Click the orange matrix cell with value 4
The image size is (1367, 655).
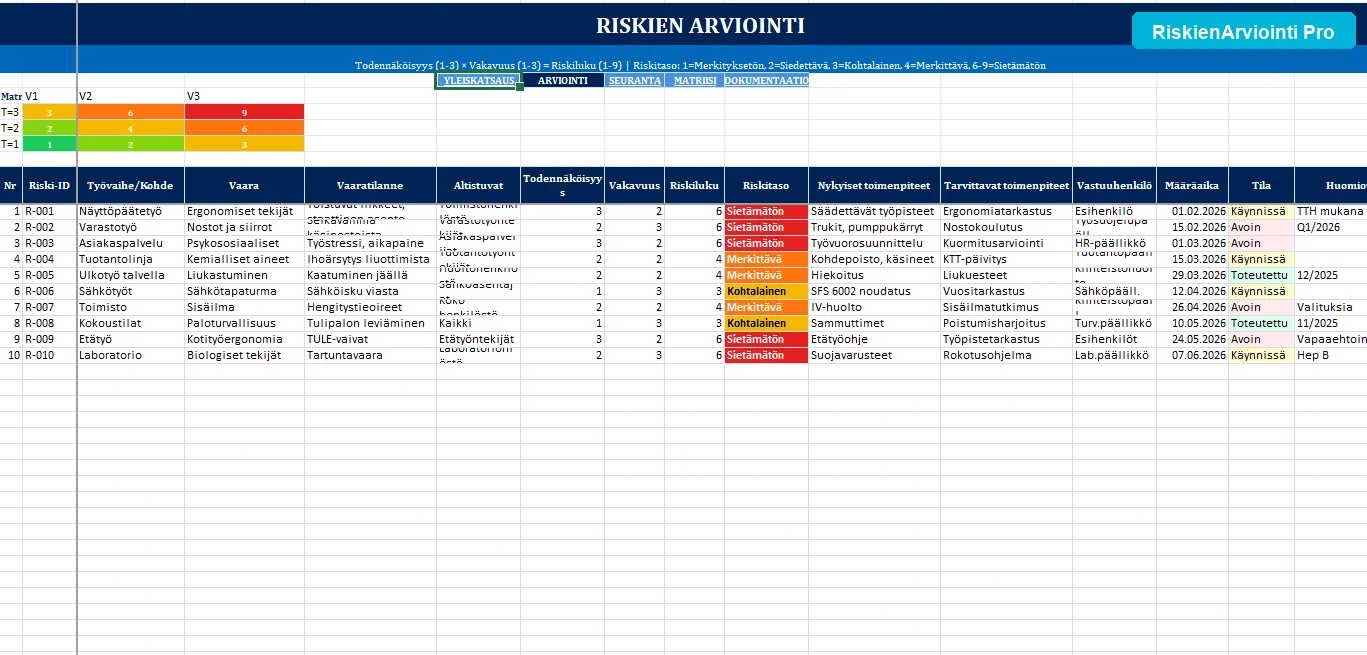tap(130, 128)
